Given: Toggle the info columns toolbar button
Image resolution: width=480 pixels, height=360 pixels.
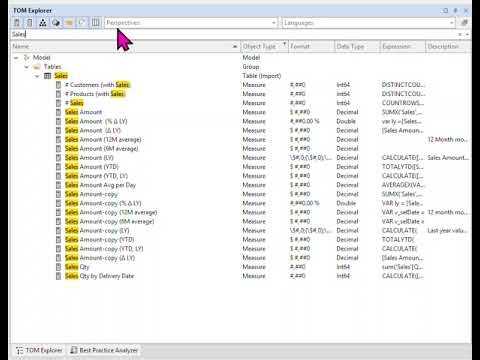Looking at the screenshot, I should pyautogui.click(x=96, y=23).
